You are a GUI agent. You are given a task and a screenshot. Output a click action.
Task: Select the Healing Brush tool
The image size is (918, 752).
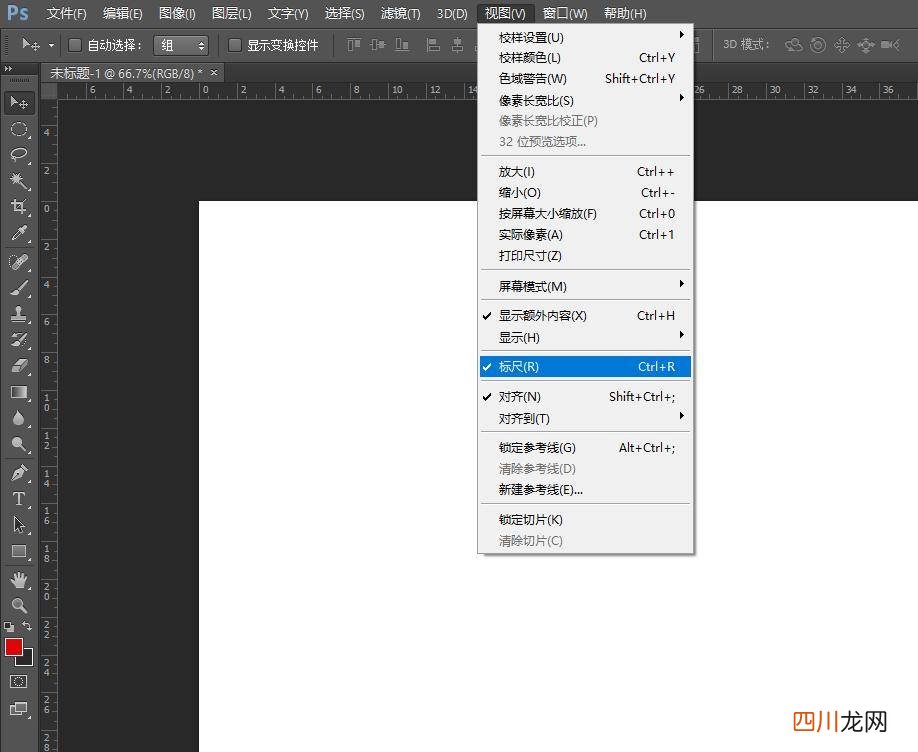19,261
